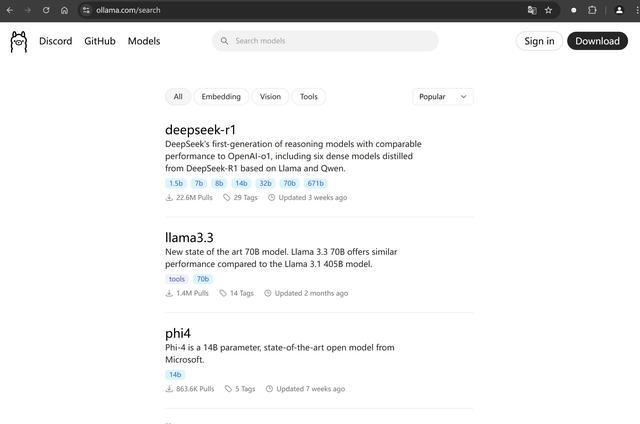
Task: Click the phi4 description mentioning Microsoft
Action: point(280,354)
